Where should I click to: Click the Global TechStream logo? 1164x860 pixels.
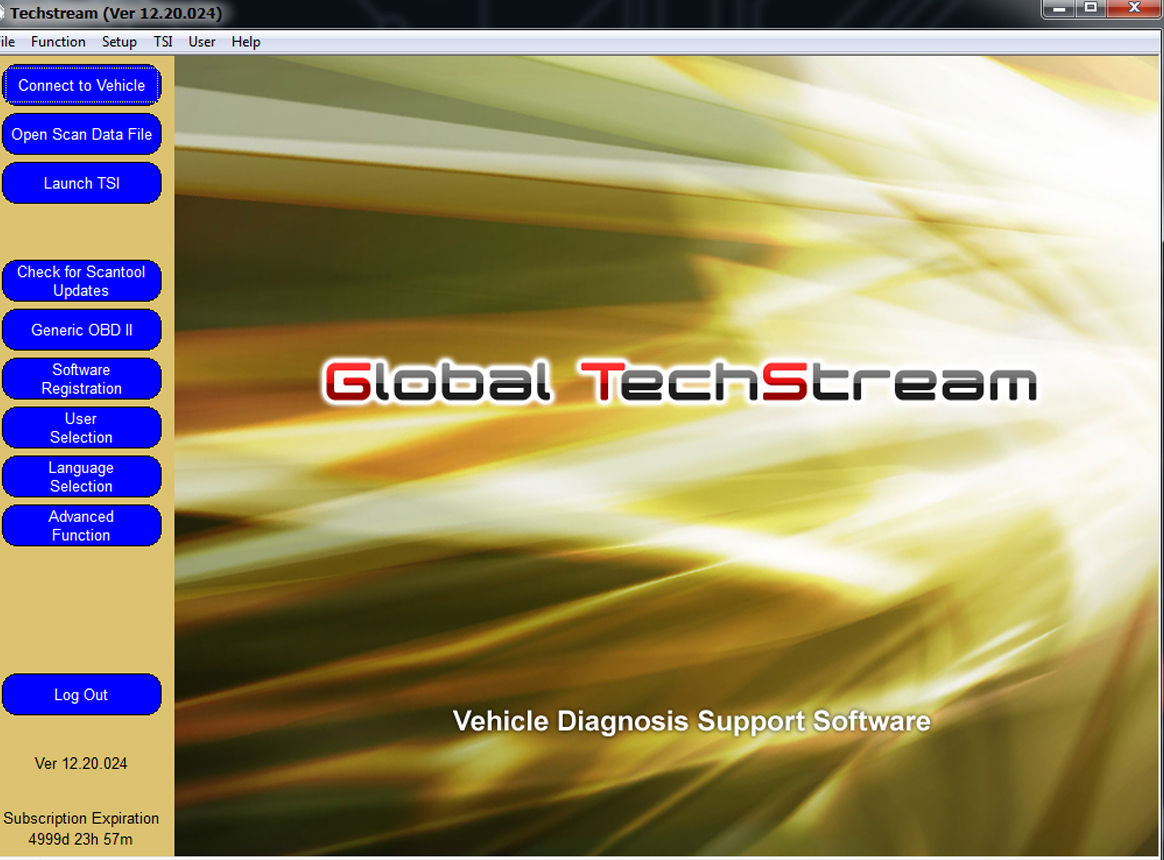coord(680,382)
